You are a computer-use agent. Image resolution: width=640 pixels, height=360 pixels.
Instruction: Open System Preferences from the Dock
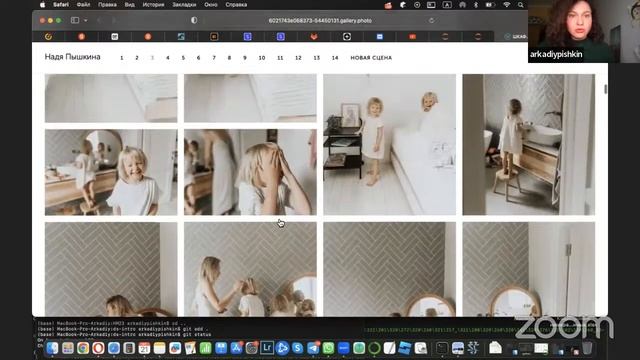tap(252, 348)
